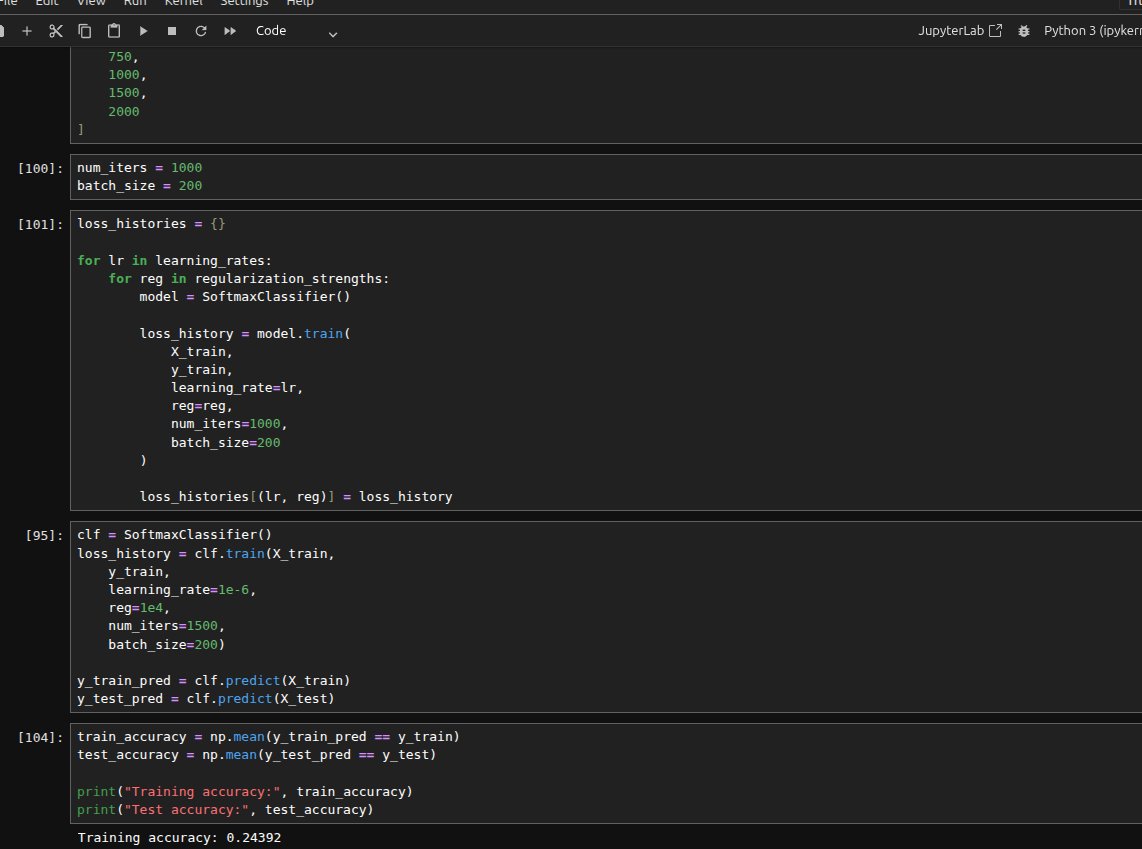Click the Python 3 ipykernel kernel name

point(1092,31)
